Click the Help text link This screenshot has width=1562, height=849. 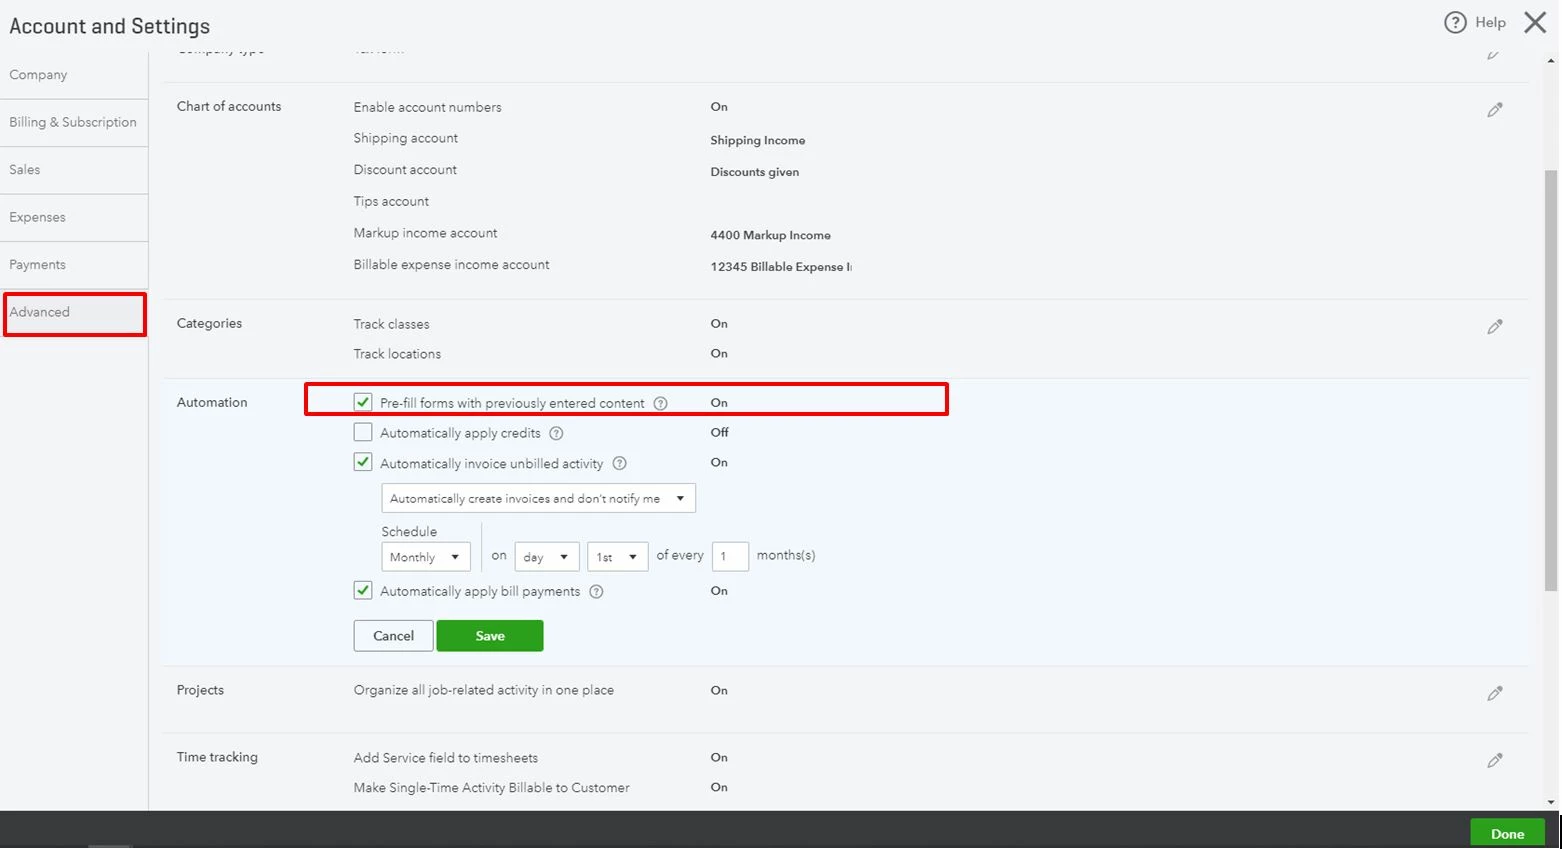(x=1490, y=22)
